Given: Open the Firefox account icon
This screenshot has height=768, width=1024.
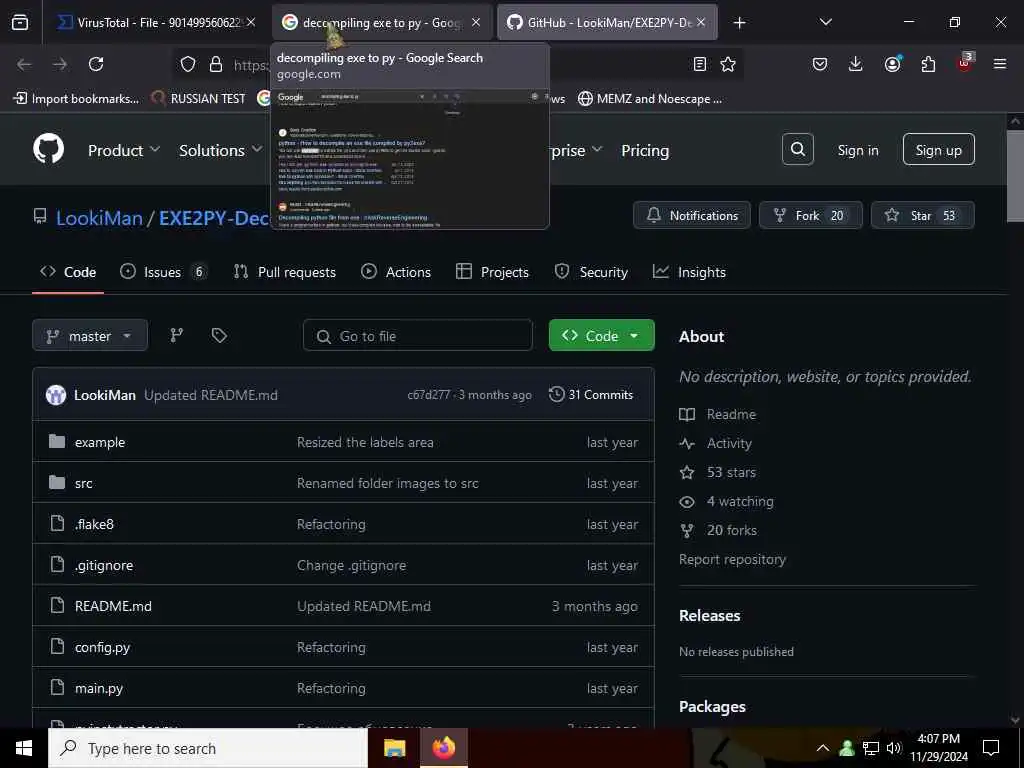Looking at the screenshot, I should [892, 64].
